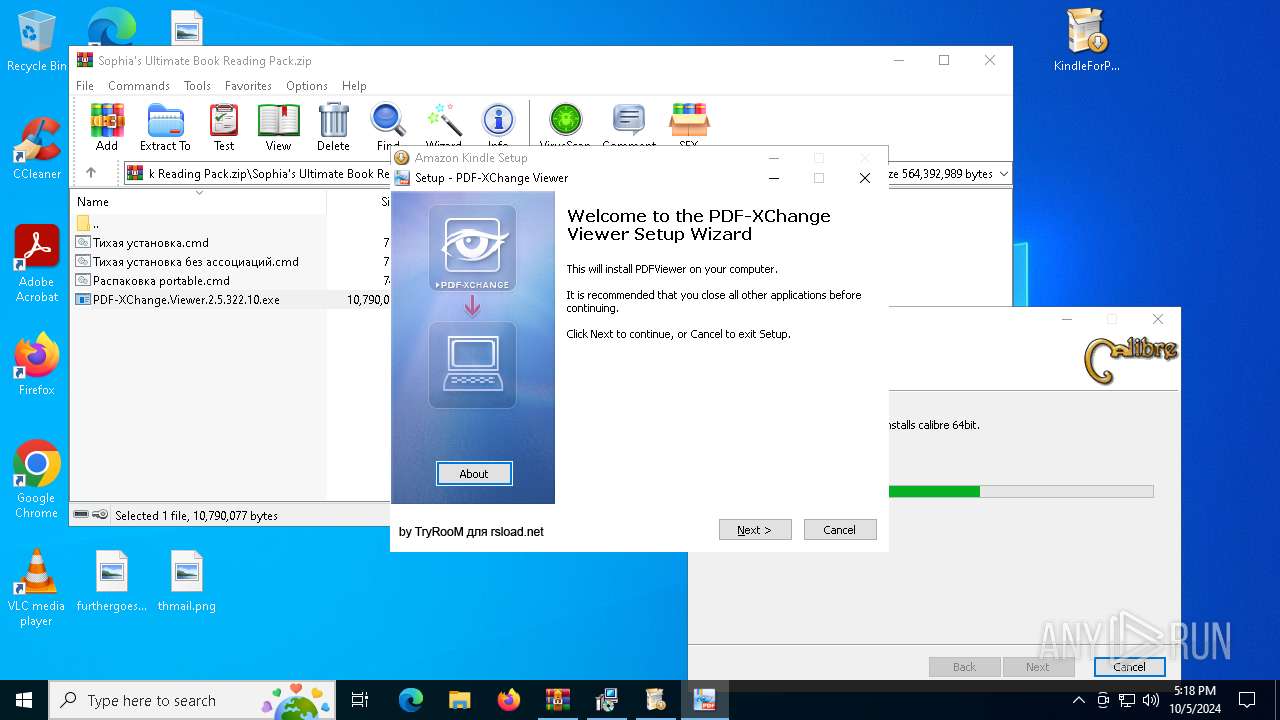The height and width of the screenshot is (720, 1280).
Task: Open the Favorites menu in WinRAR
Action: tap(248, 86)
